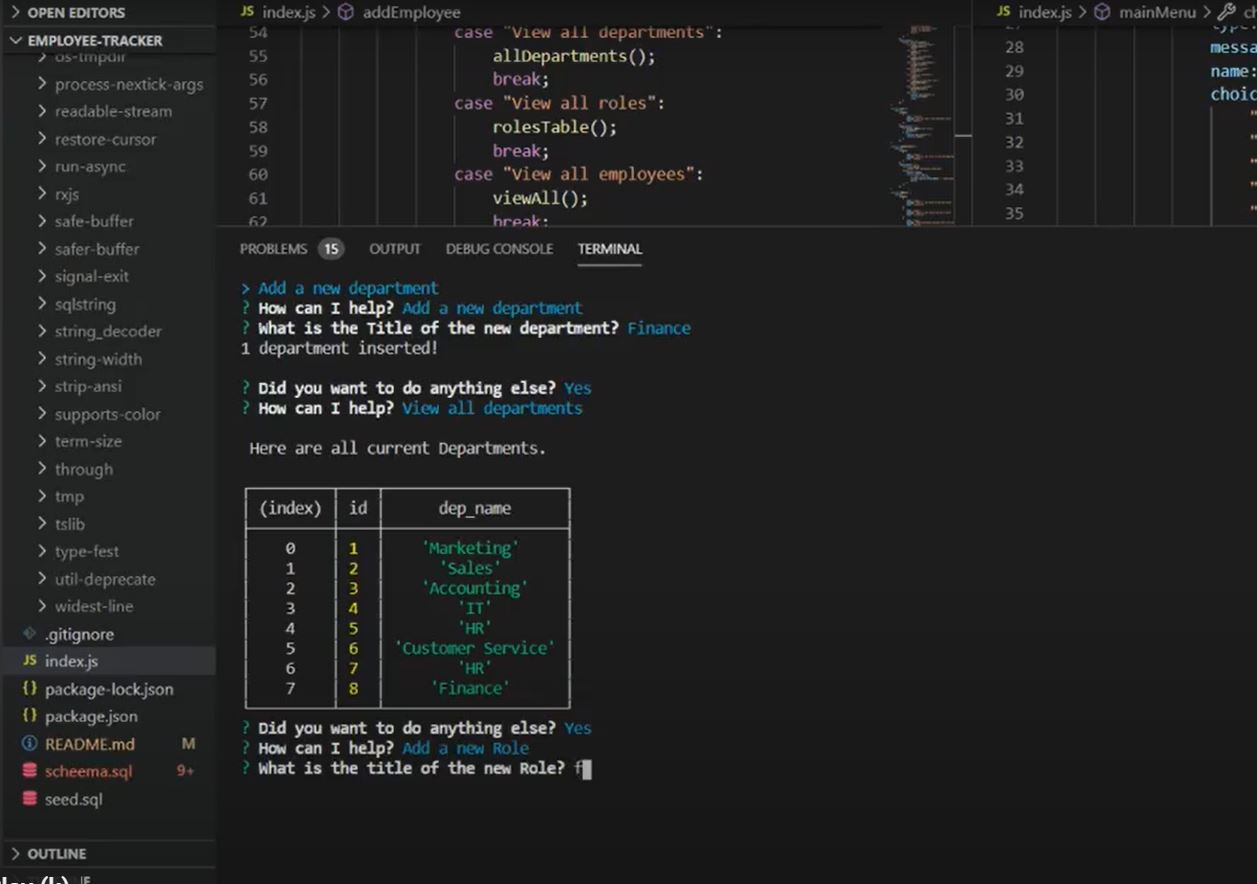Image resolution: width=1257 pixels, height=884 pixels.
Task: Click the curly-brace icon of package.json
Action: pyautogui.click(x=29, y=716)
